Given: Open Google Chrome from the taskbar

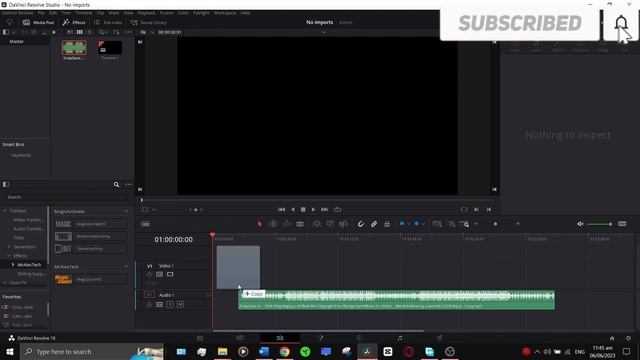Looking at the screenshot, I should tap(284, 351).
